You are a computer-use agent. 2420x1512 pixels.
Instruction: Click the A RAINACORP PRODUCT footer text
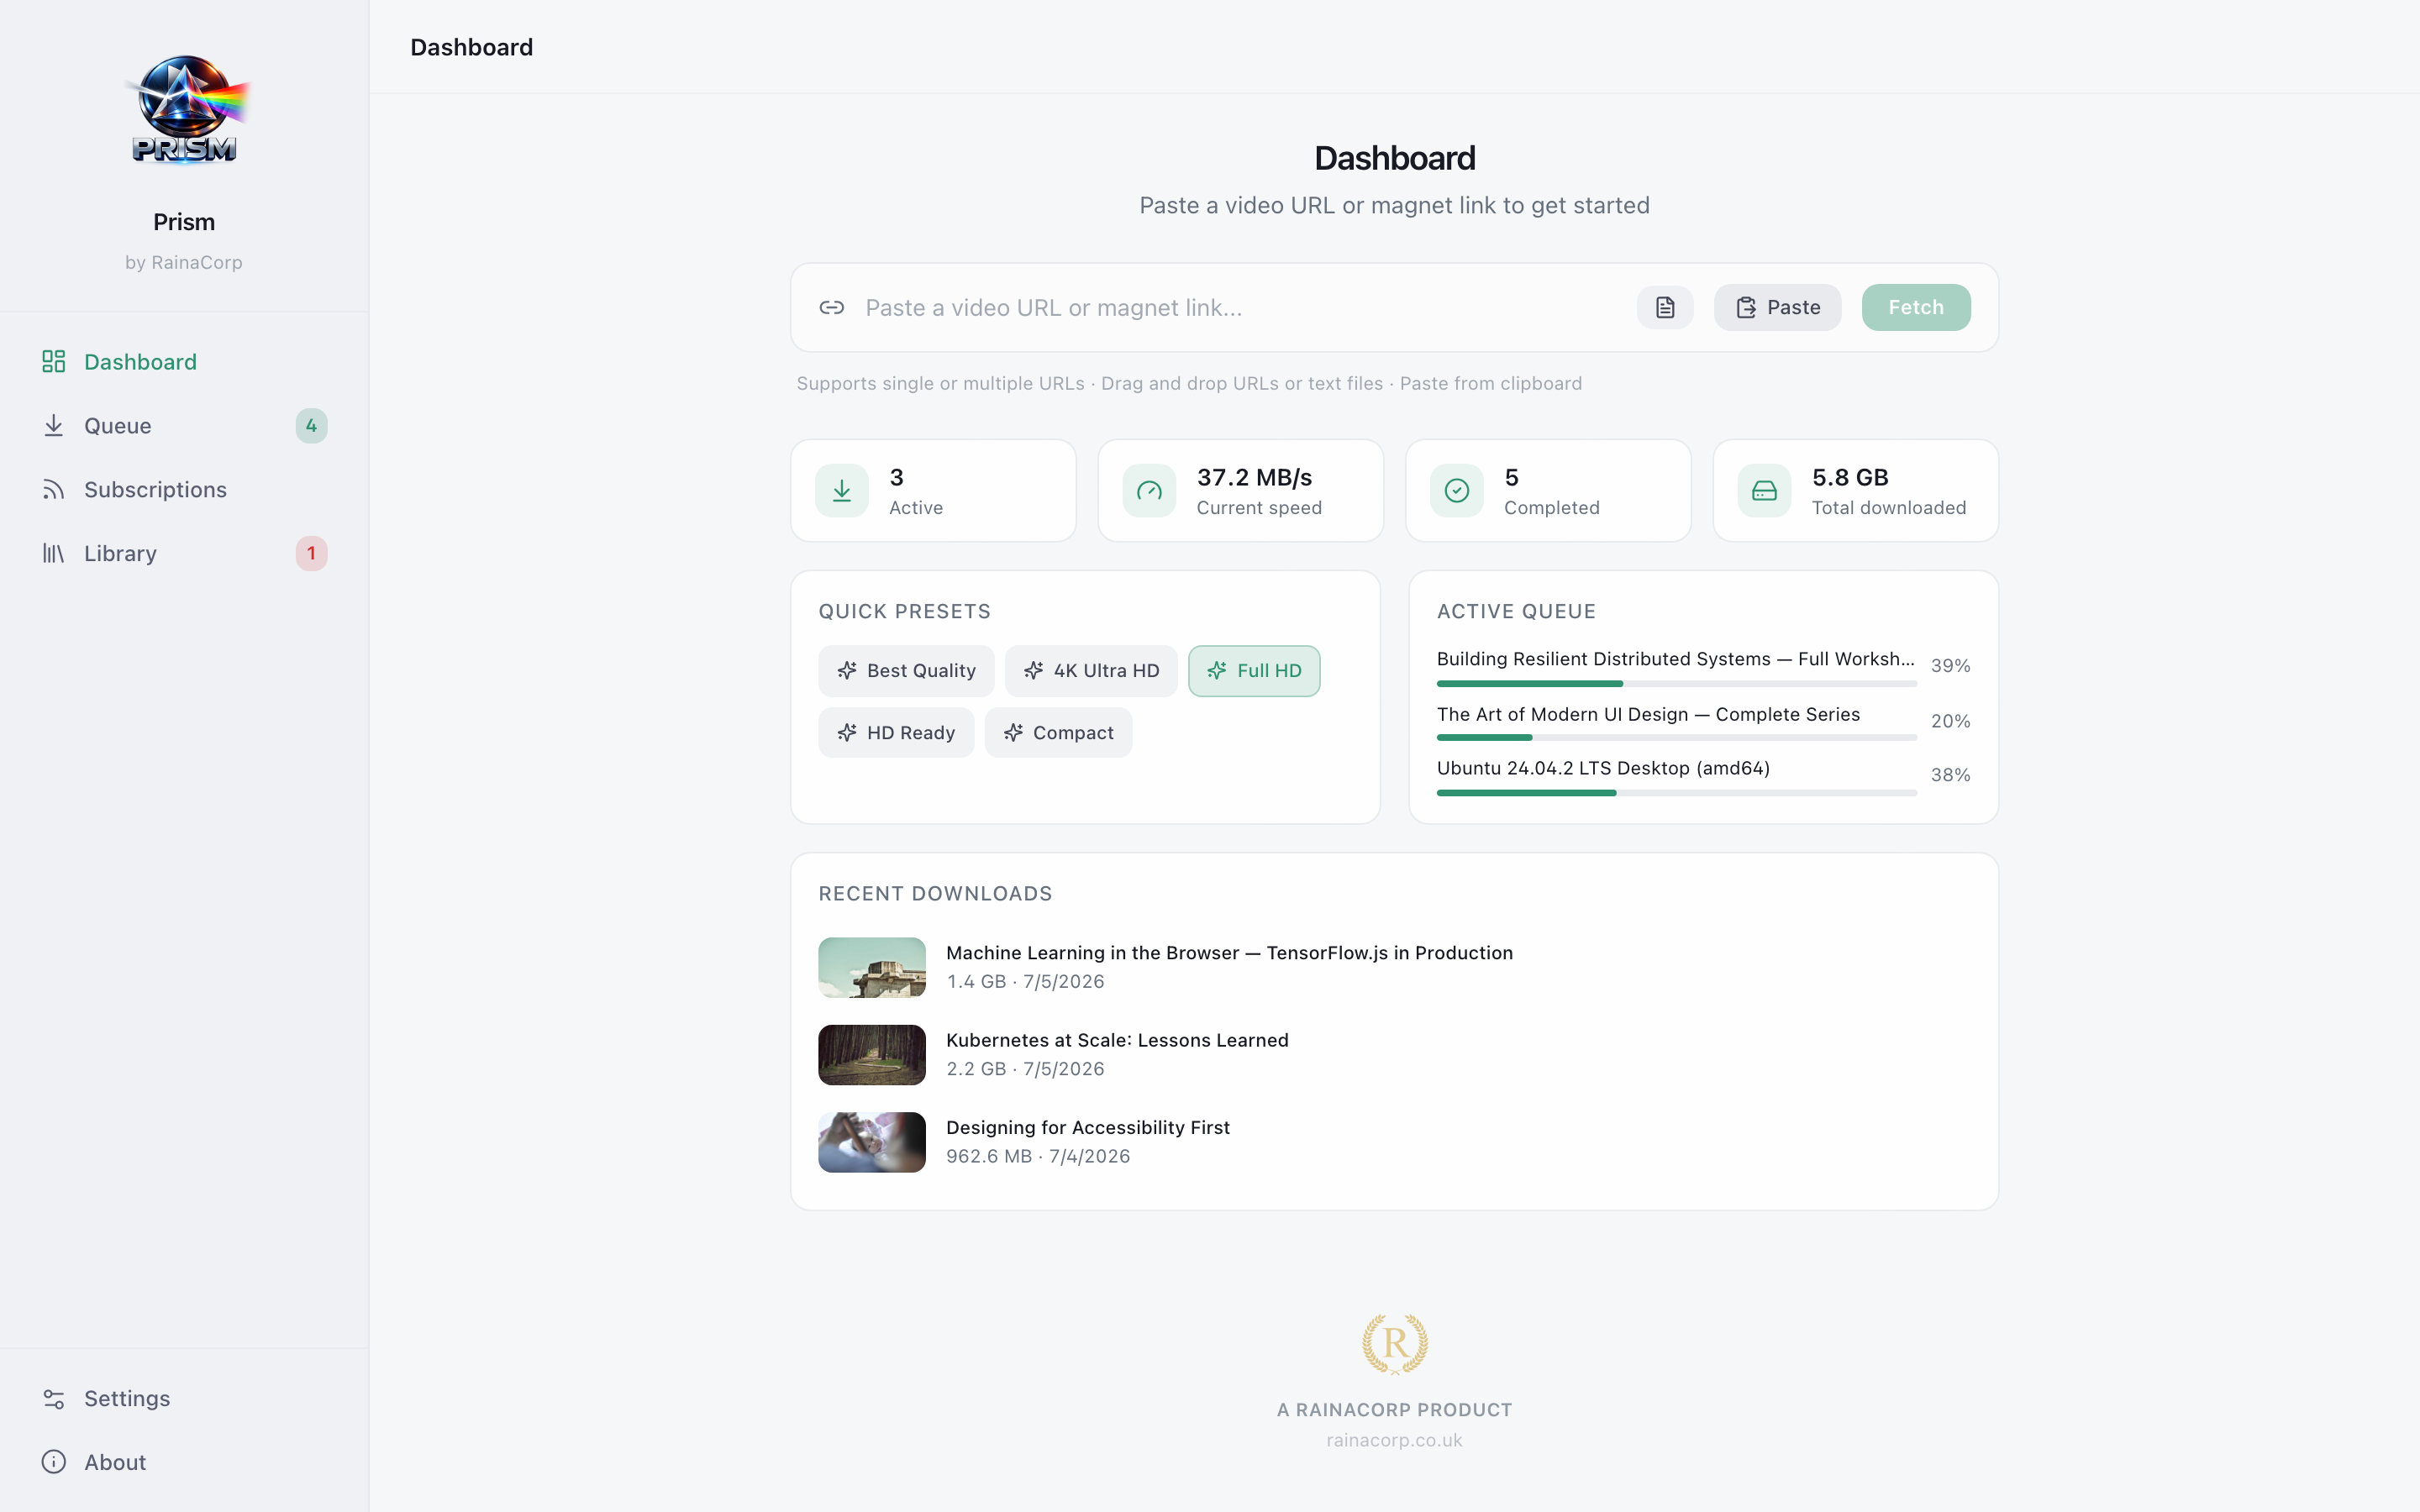(x=1394, y=1410)
